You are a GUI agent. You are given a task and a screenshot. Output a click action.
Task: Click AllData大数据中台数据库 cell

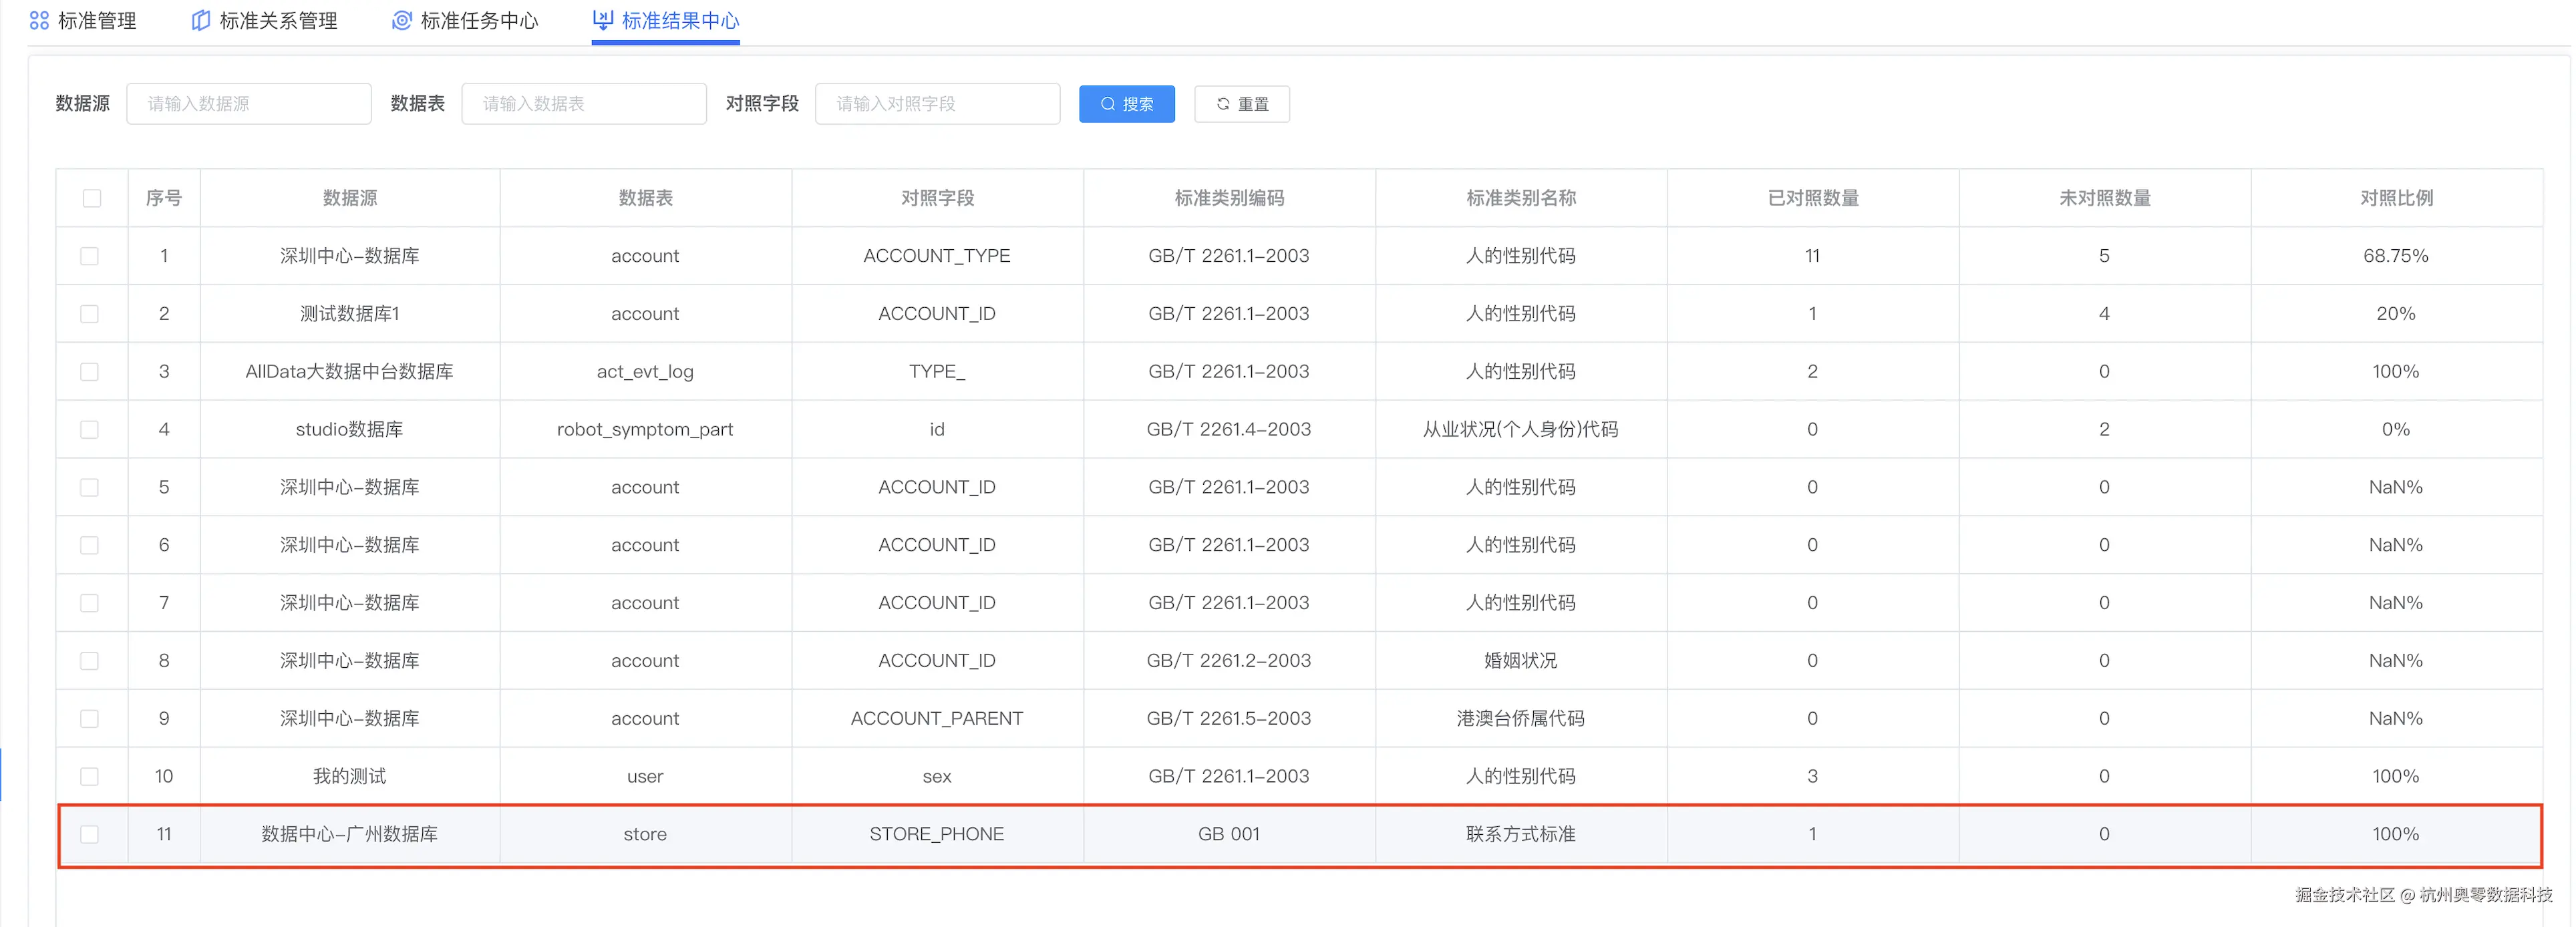click(x=350, y=372)
